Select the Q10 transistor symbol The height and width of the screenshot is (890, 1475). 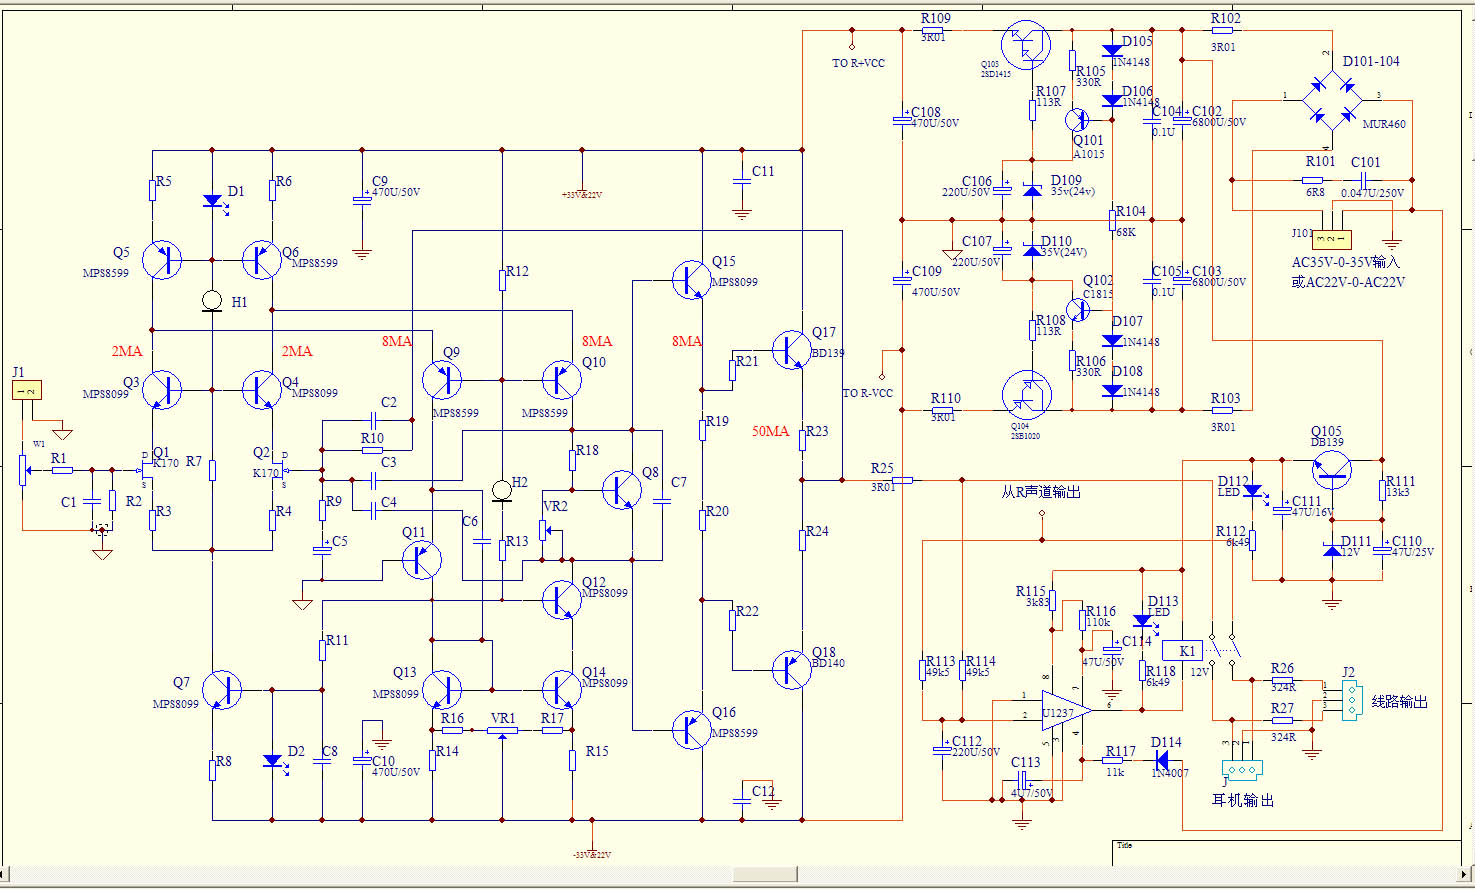coord(562,380)
